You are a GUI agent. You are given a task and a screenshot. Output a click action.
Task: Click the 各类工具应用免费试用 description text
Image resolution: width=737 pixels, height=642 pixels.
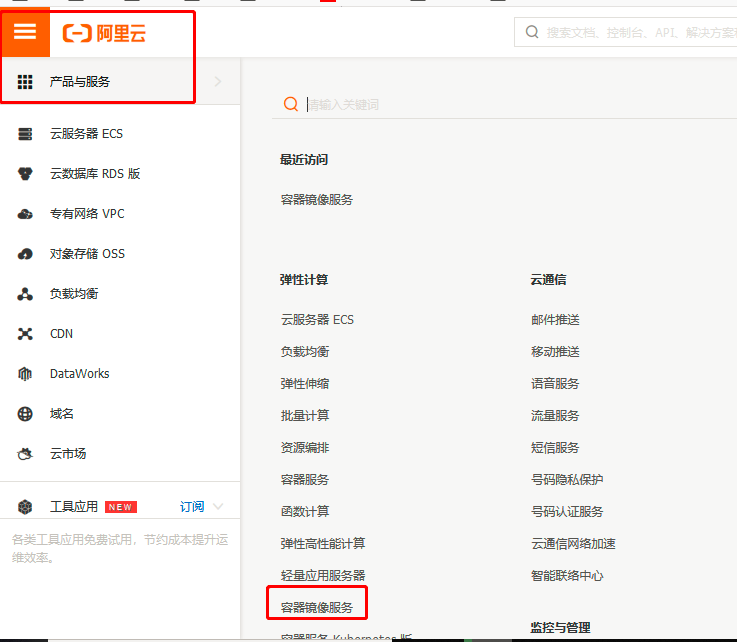[x=120, y=548]
